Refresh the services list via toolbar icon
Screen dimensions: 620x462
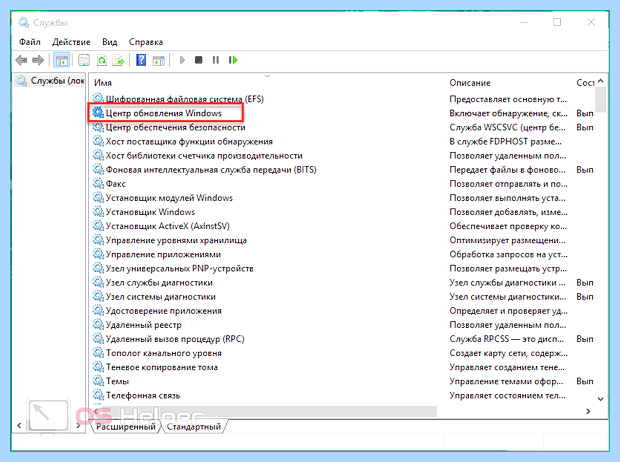102,61
